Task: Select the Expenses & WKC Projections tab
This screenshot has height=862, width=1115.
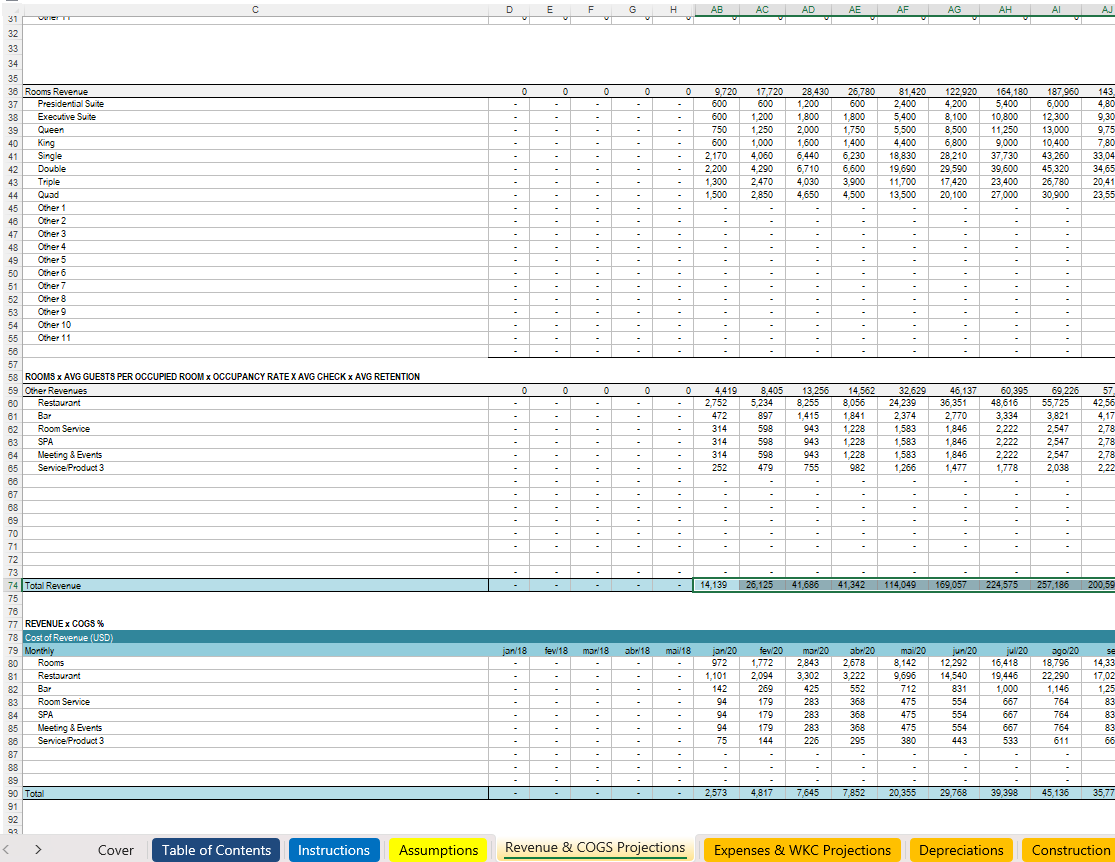Action: pyautogui.click(x=802, y=850)
